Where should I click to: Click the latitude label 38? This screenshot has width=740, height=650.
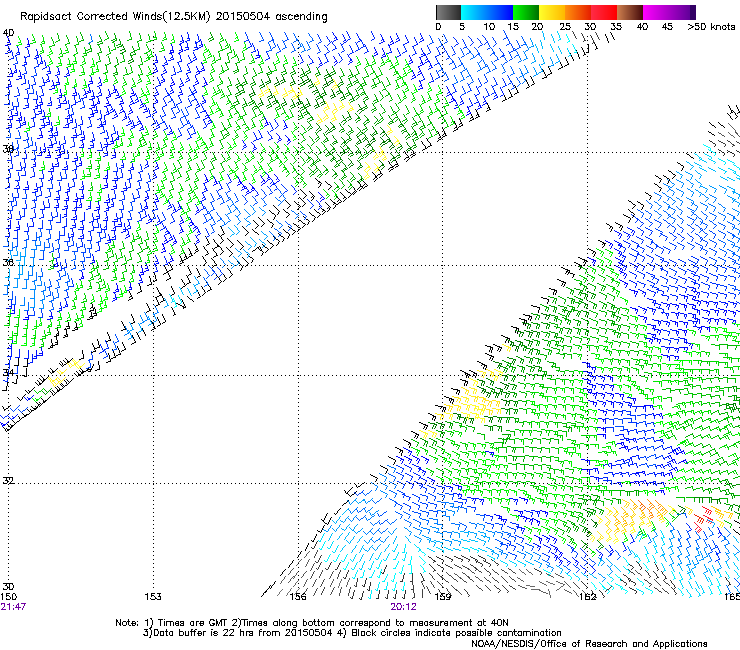tap(8, 149)
